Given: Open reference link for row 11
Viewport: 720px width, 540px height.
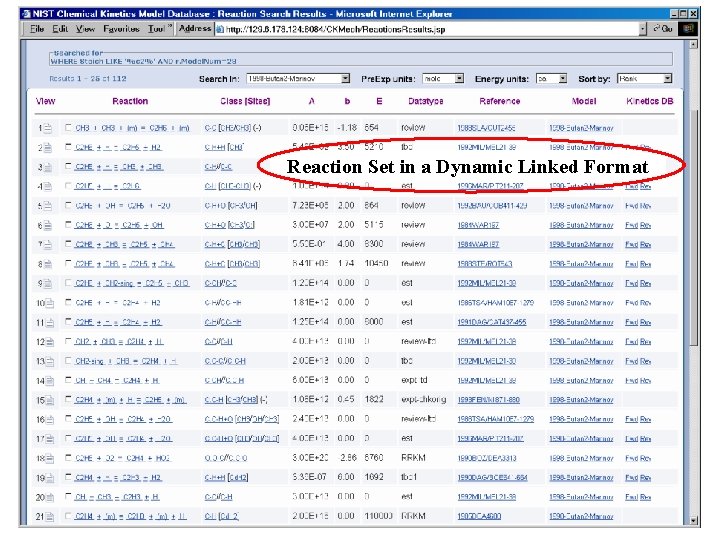Looking at the screenshot, I should tap(491, 322).
